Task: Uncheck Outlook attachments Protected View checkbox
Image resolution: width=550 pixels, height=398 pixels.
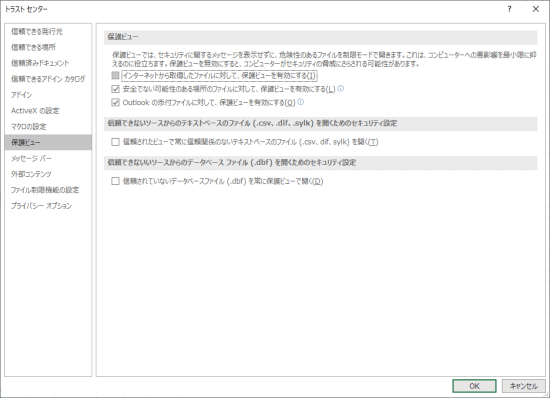Action: tap(115, 102)
